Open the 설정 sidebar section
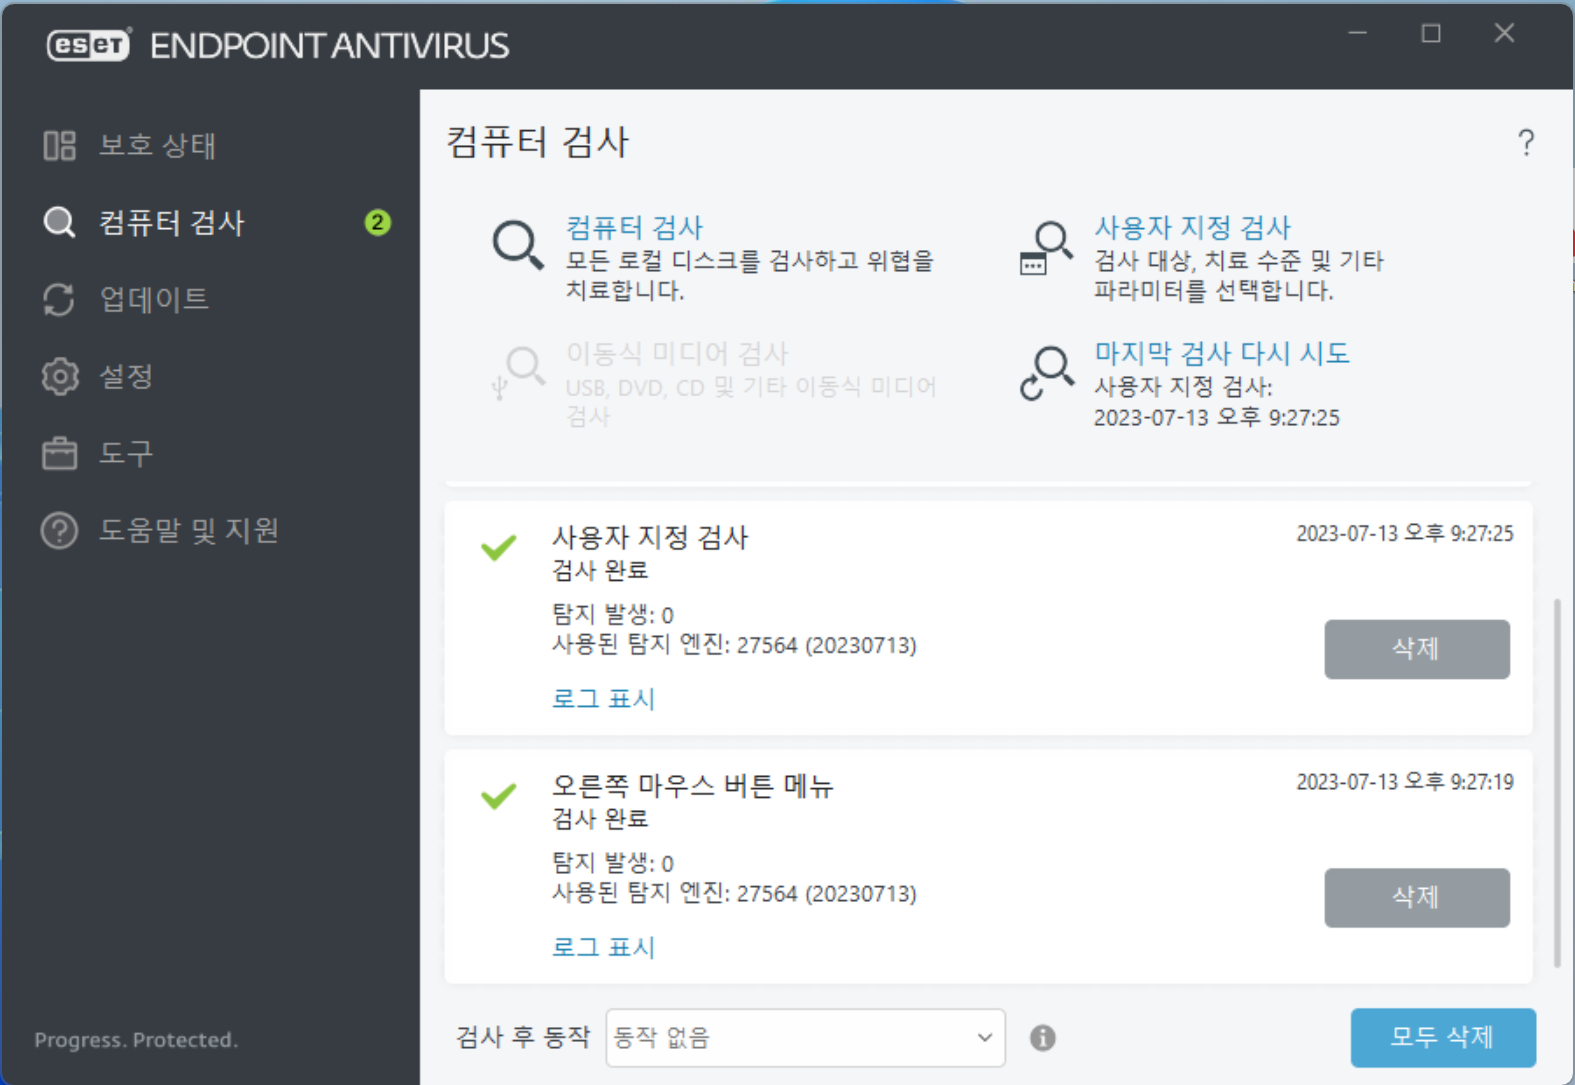This screenshot has width=1575, height=1085. coord(126,376)
